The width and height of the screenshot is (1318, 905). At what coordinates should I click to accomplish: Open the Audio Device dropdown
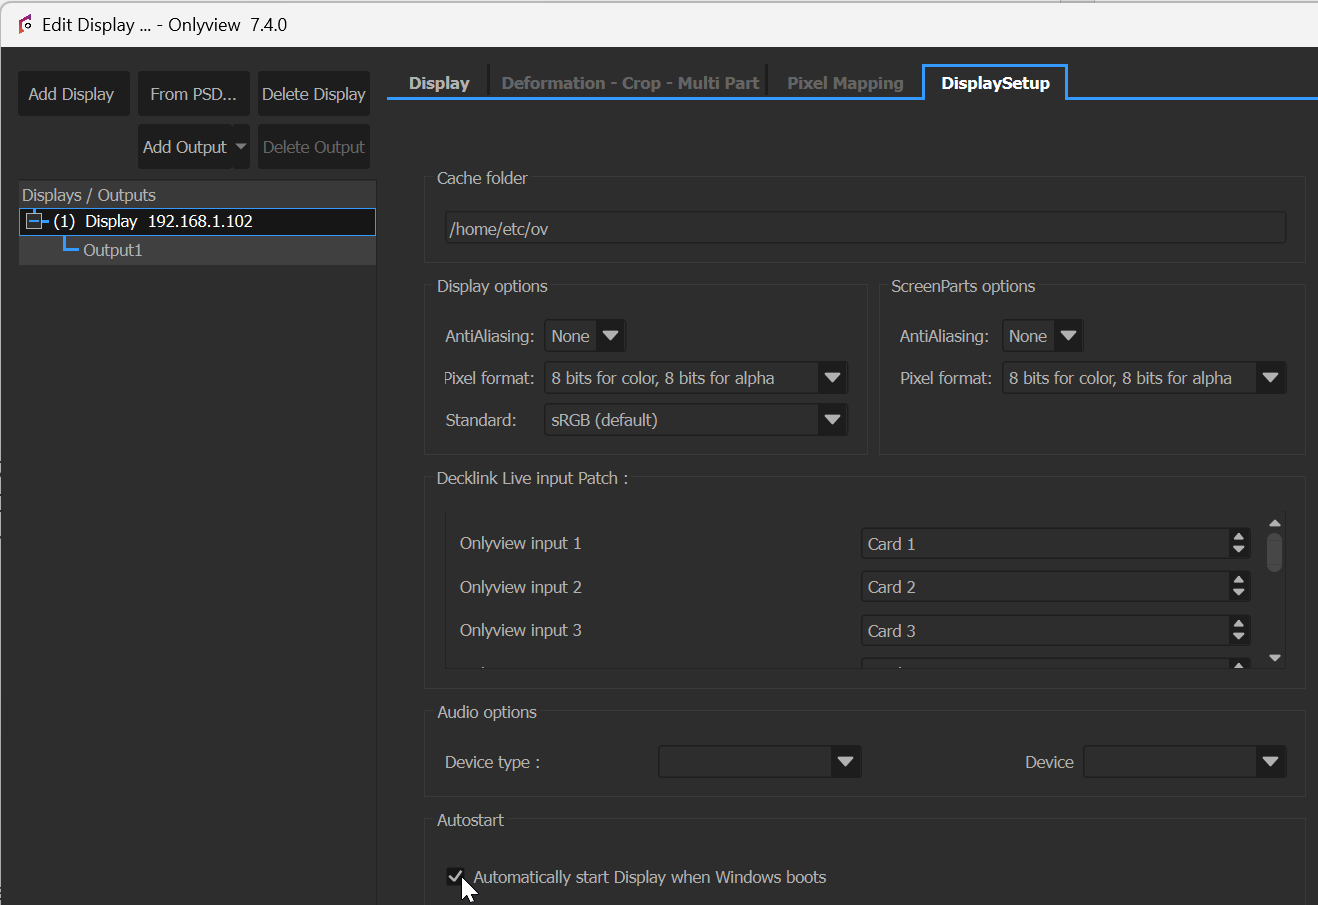point(1185,762)
